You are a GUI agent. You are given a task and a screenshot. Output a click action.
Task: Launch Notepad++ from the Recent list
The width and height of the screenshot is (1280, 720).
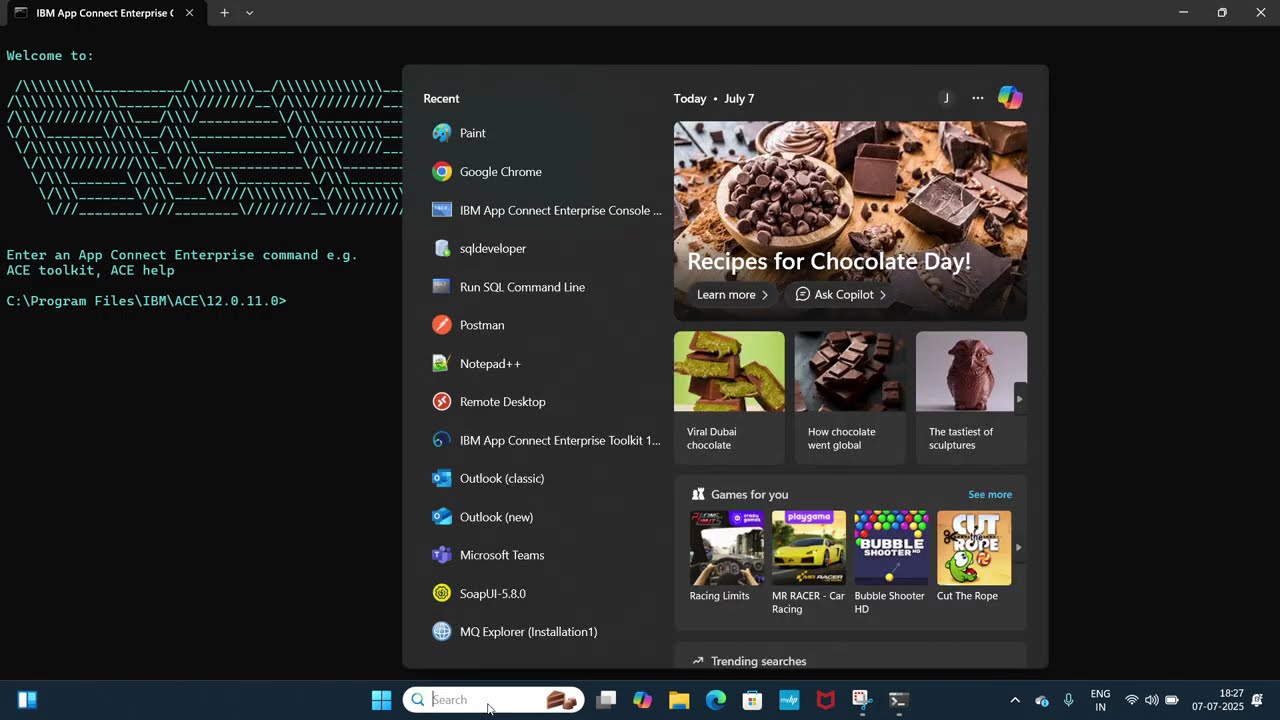point(545,363)
